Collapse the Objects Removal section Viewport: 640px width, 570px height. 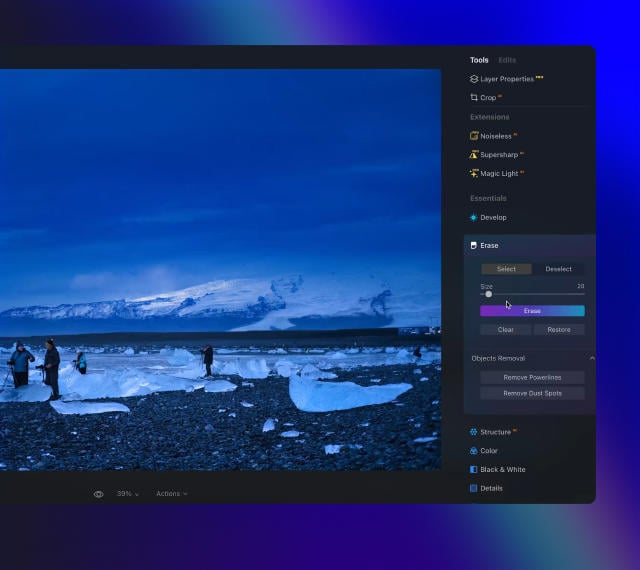[592, 358]
